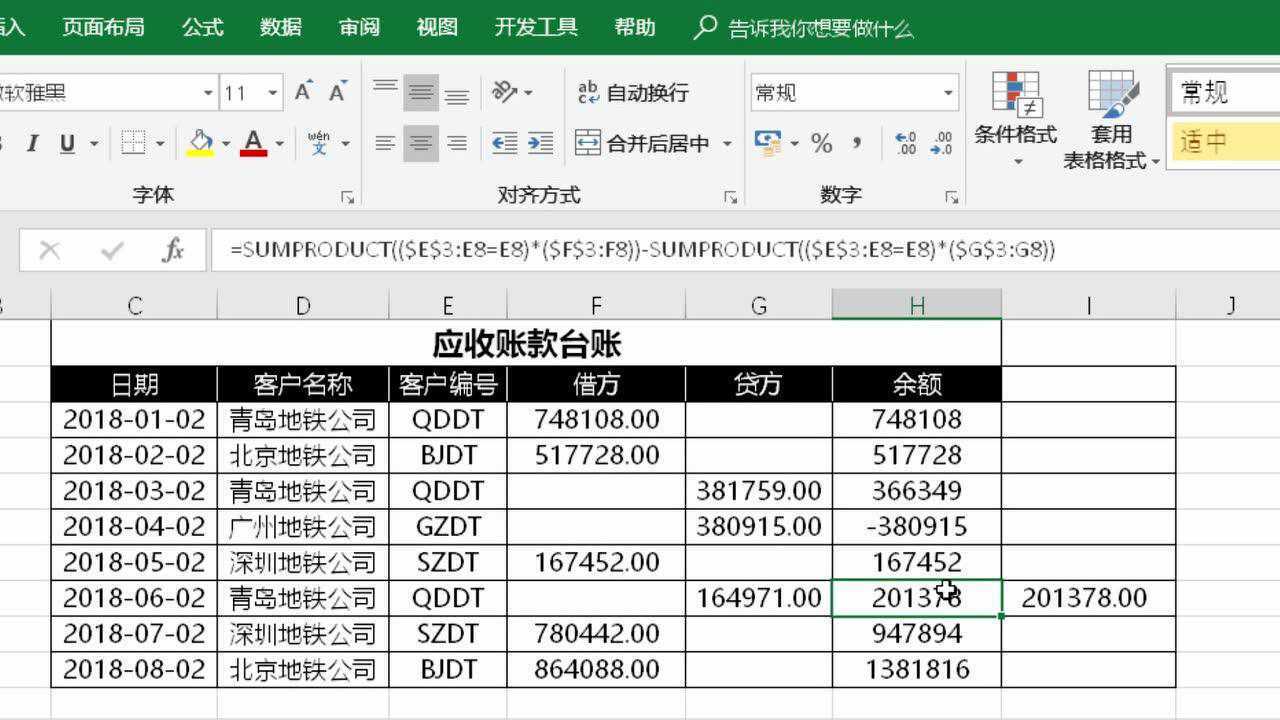Open 帮助 tab
Viewport: 1280px width, 720px height.
[x=635, y=27]
